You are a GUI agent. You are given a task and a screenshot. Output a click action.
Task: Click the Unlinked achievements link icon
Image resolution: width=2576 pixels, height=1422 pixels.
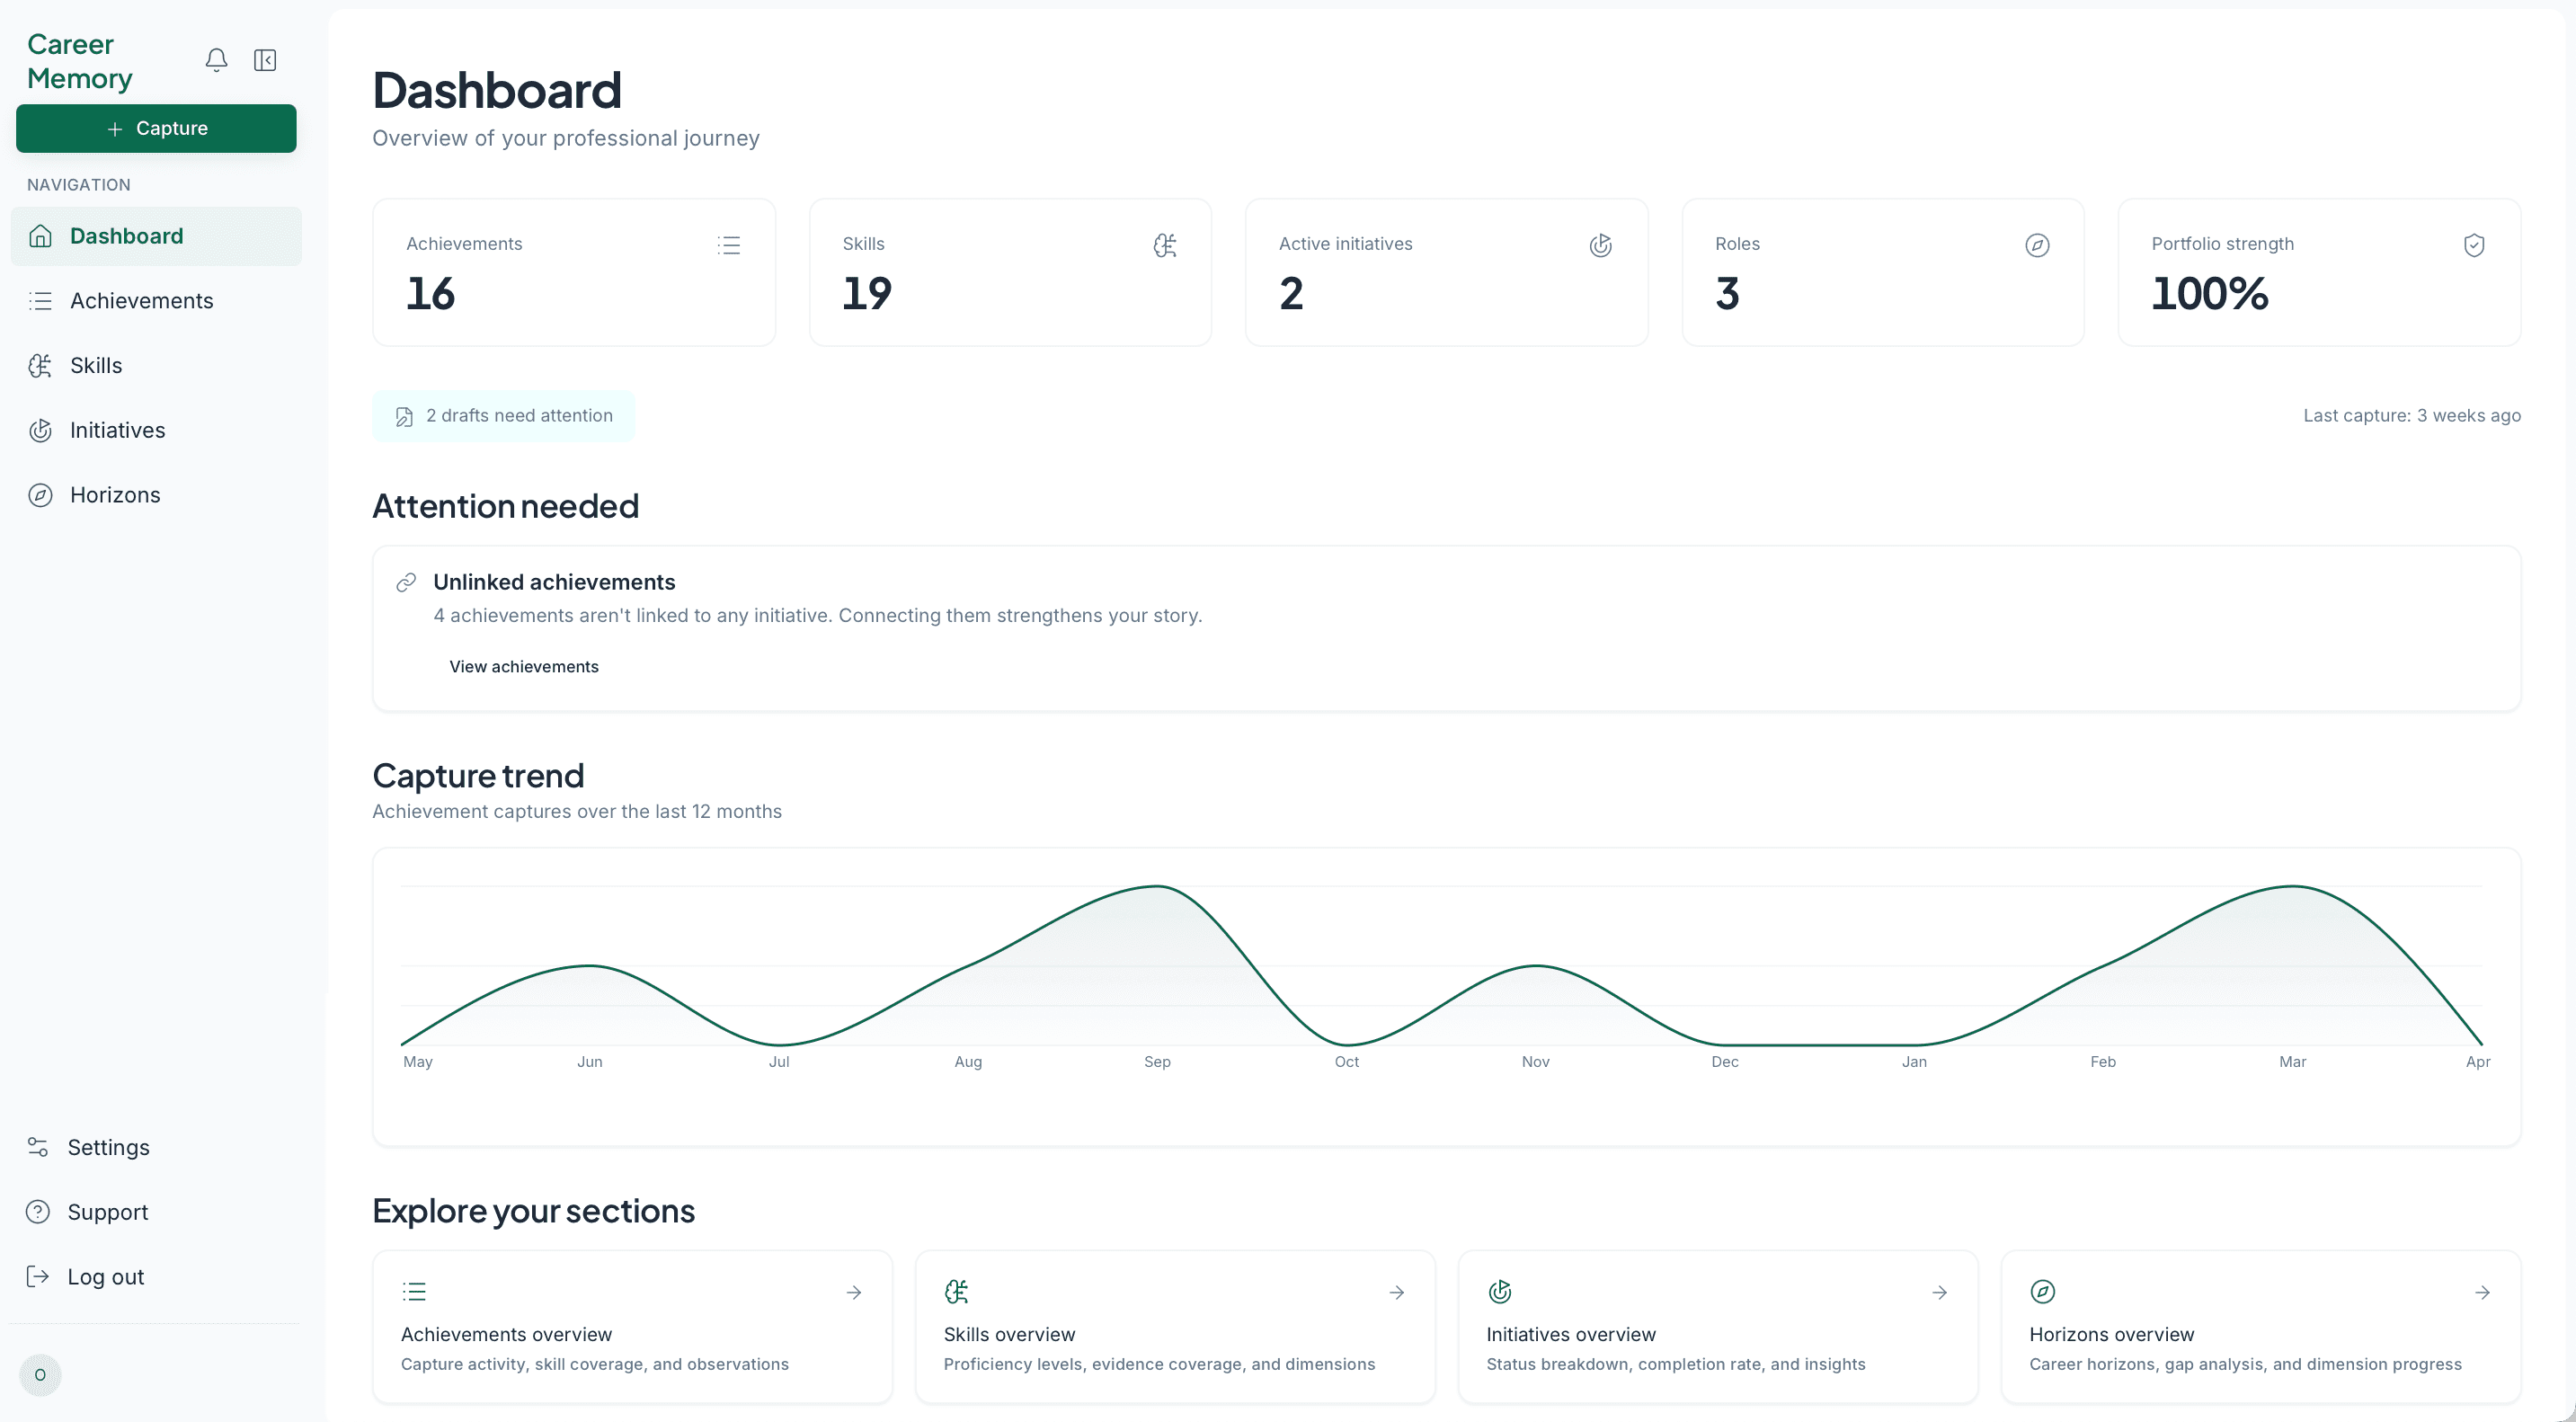point(406,583)
